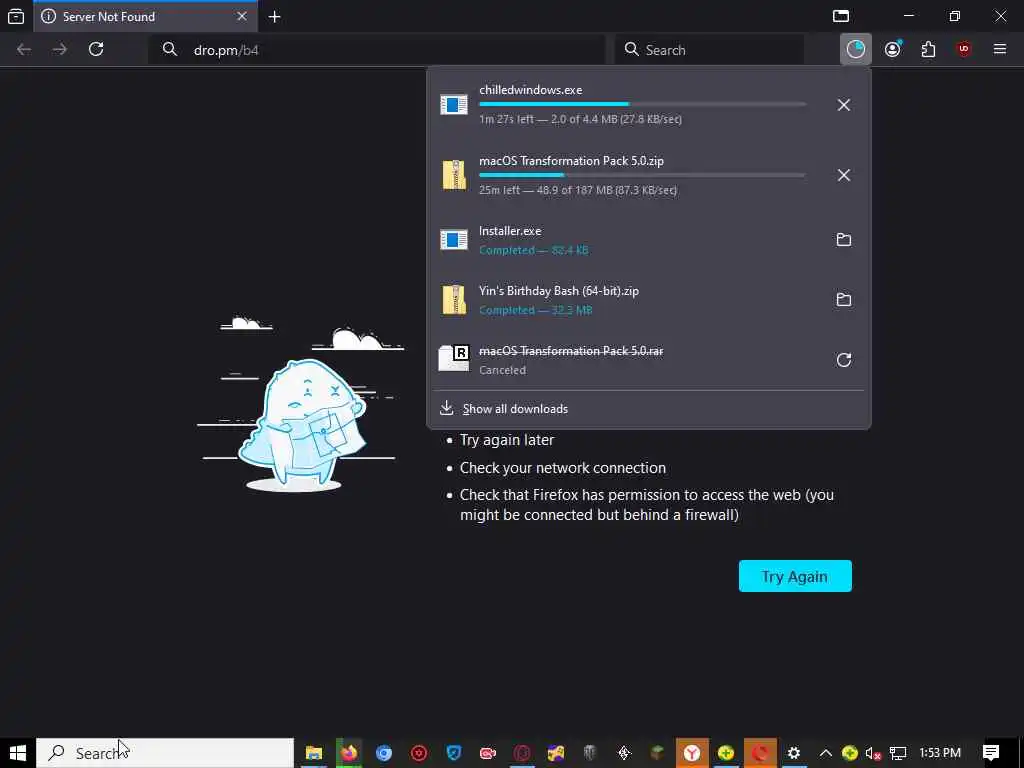Open a new tab with the plus button
The height and width of the screenshot is (768, 1024).
275,17
